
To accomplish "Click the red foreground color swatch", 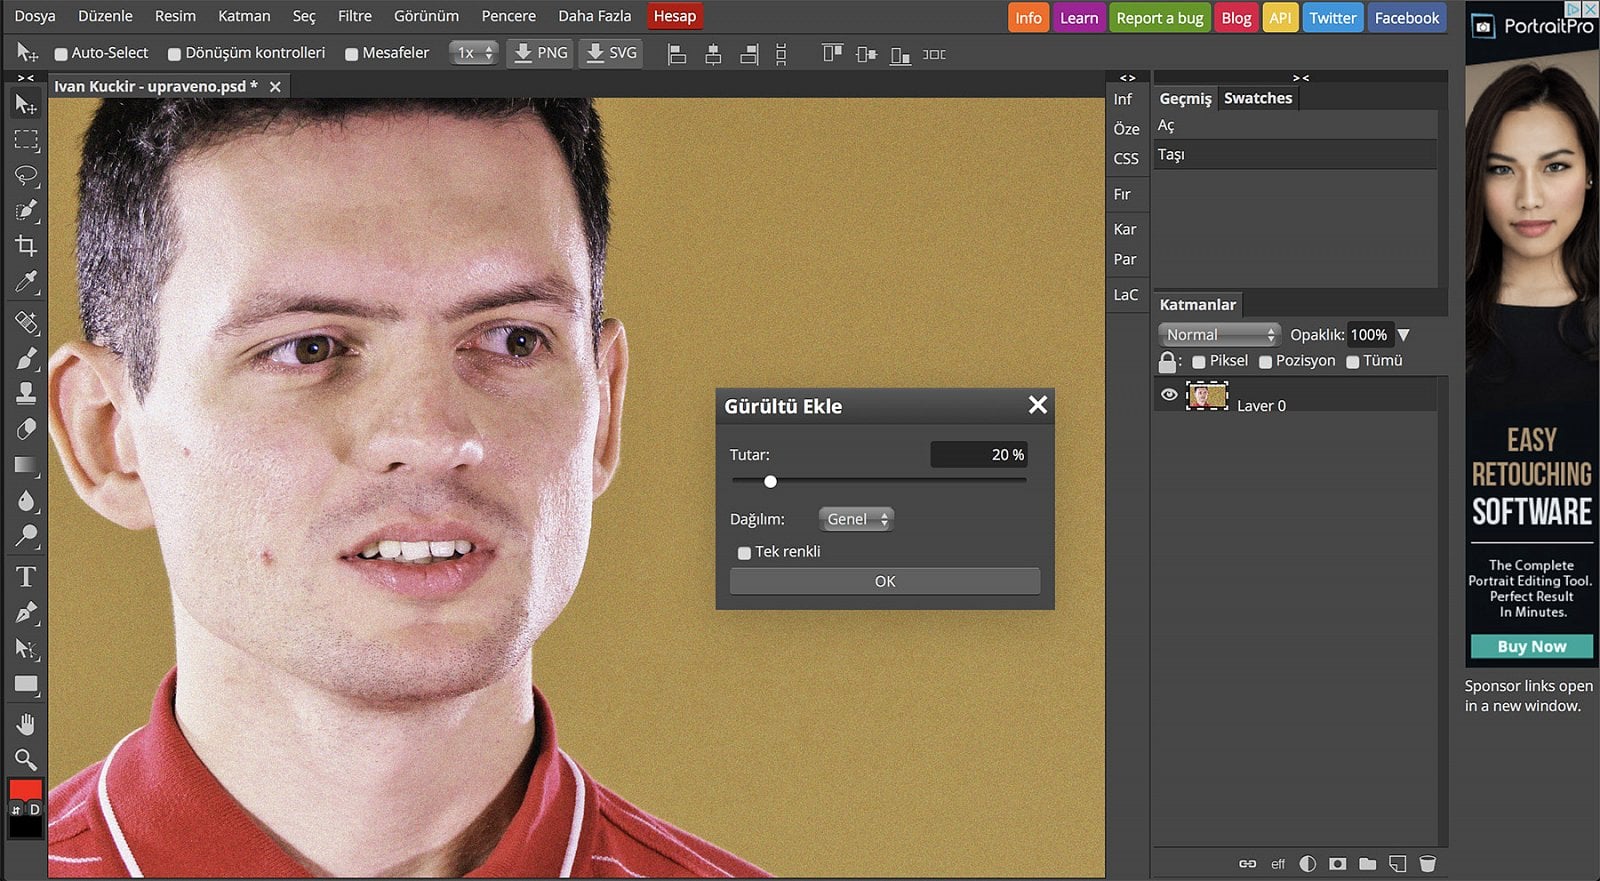I will (x=25, y=790).
